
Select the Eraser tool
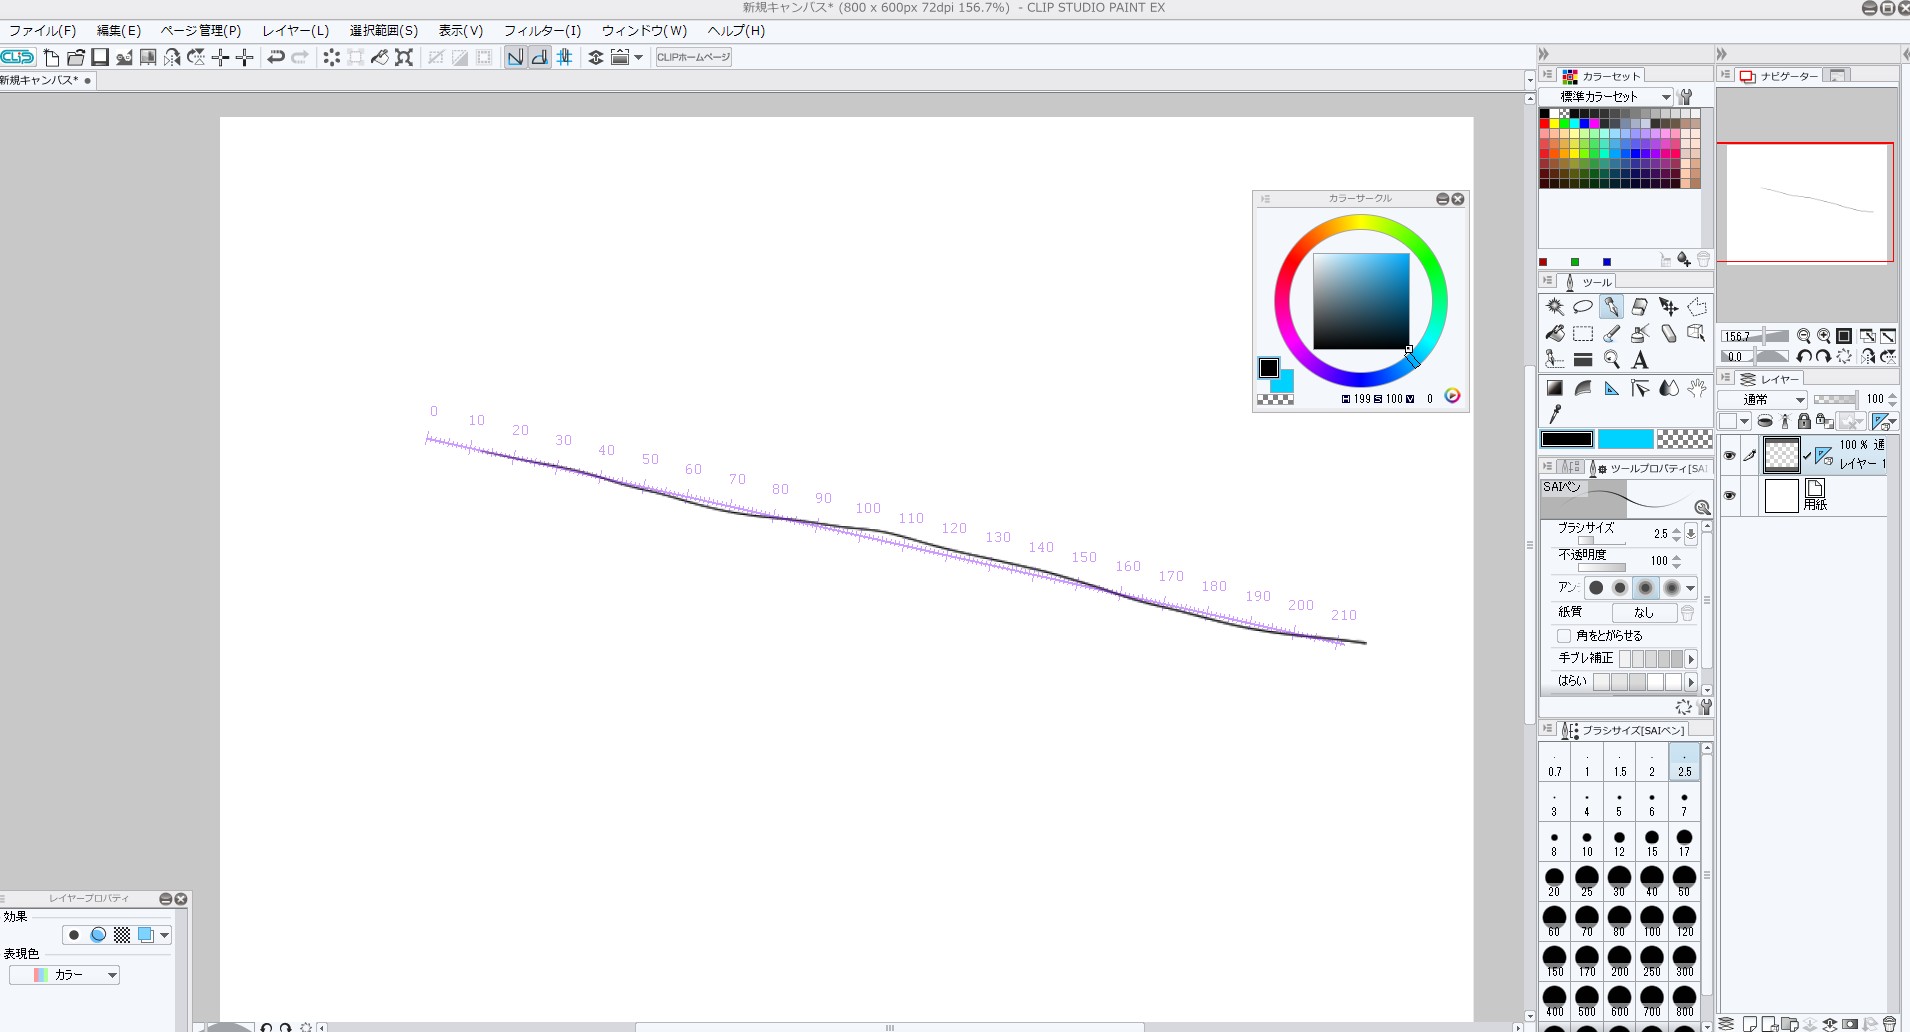[x=1640, y=307]
